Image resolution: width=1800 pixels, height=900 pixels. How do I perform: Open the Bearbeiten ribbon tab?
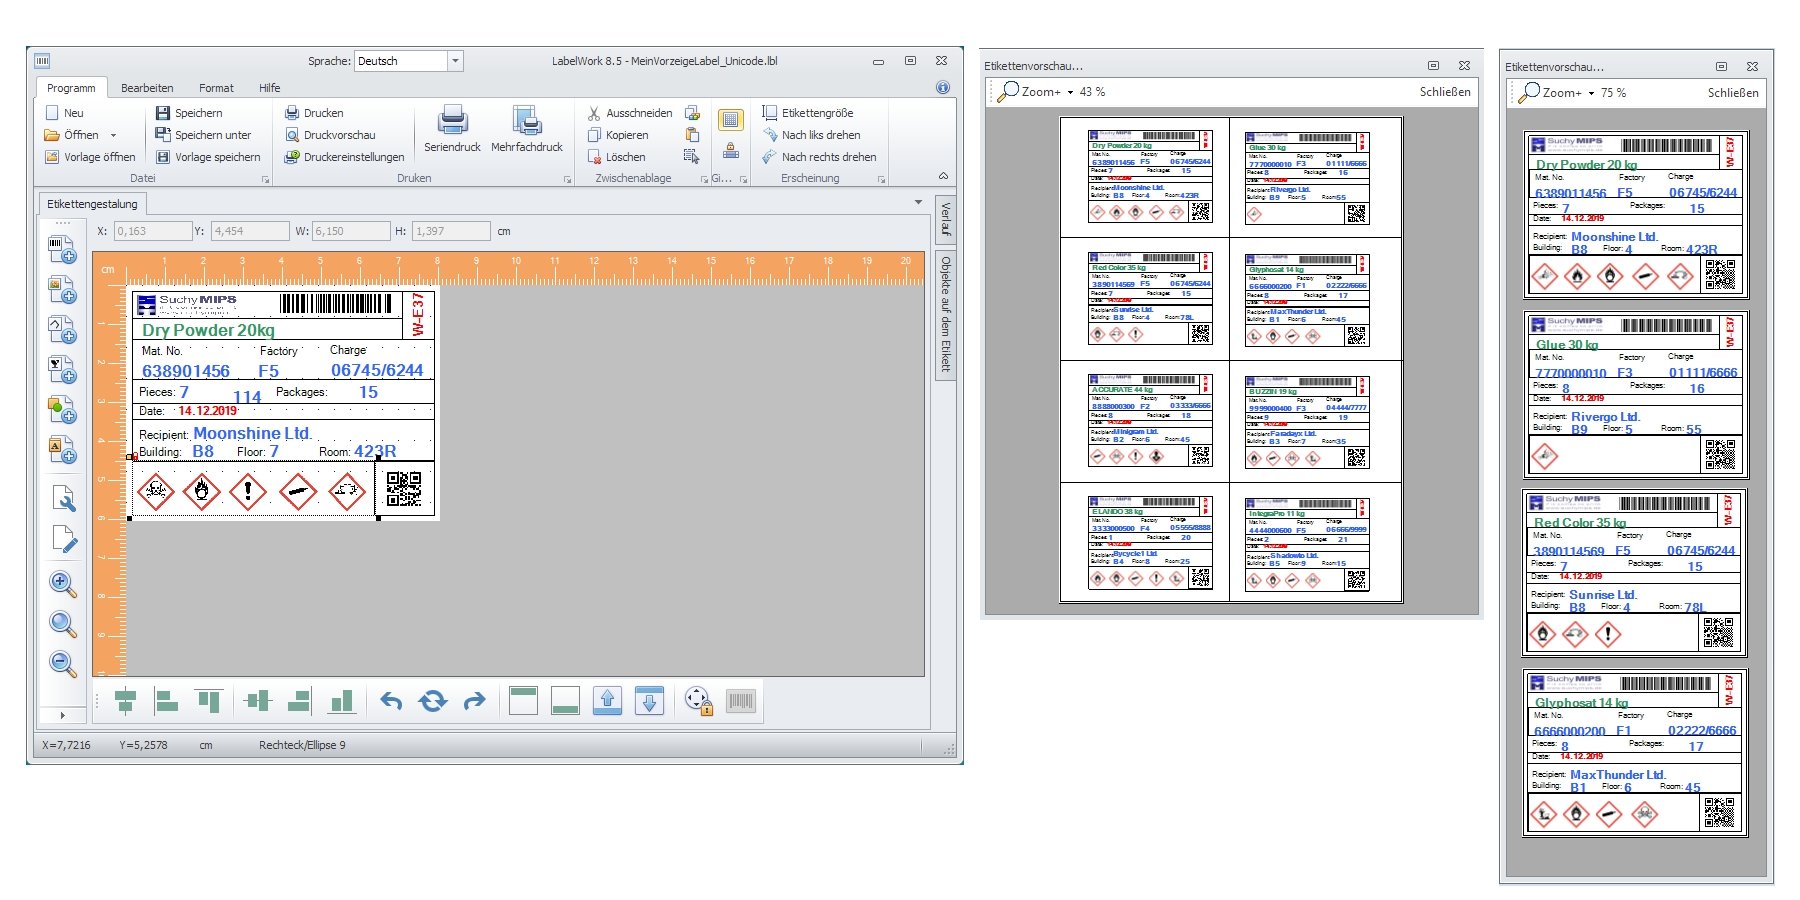[x=147, y=88]
